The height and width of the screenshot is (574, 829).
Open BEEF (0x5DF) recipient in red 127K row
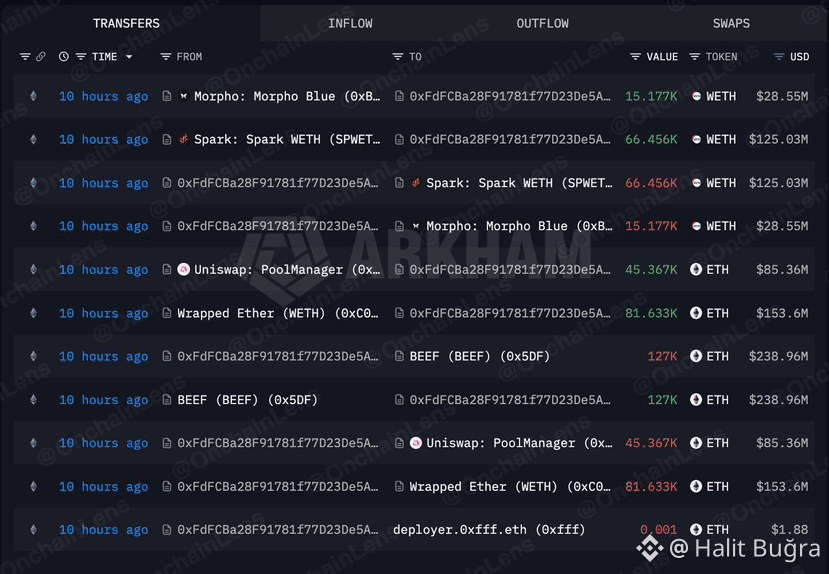[x=480, y=357]
